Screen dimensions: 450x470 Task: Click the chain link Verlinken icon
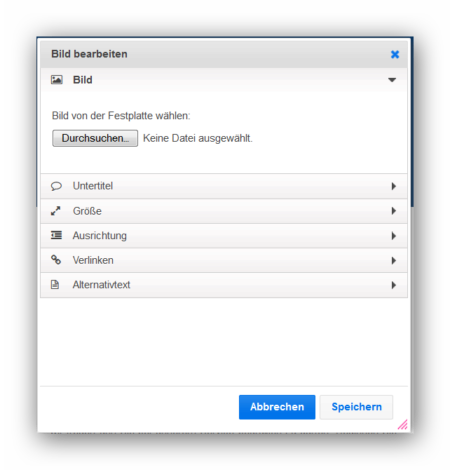[x=56, y=260]
